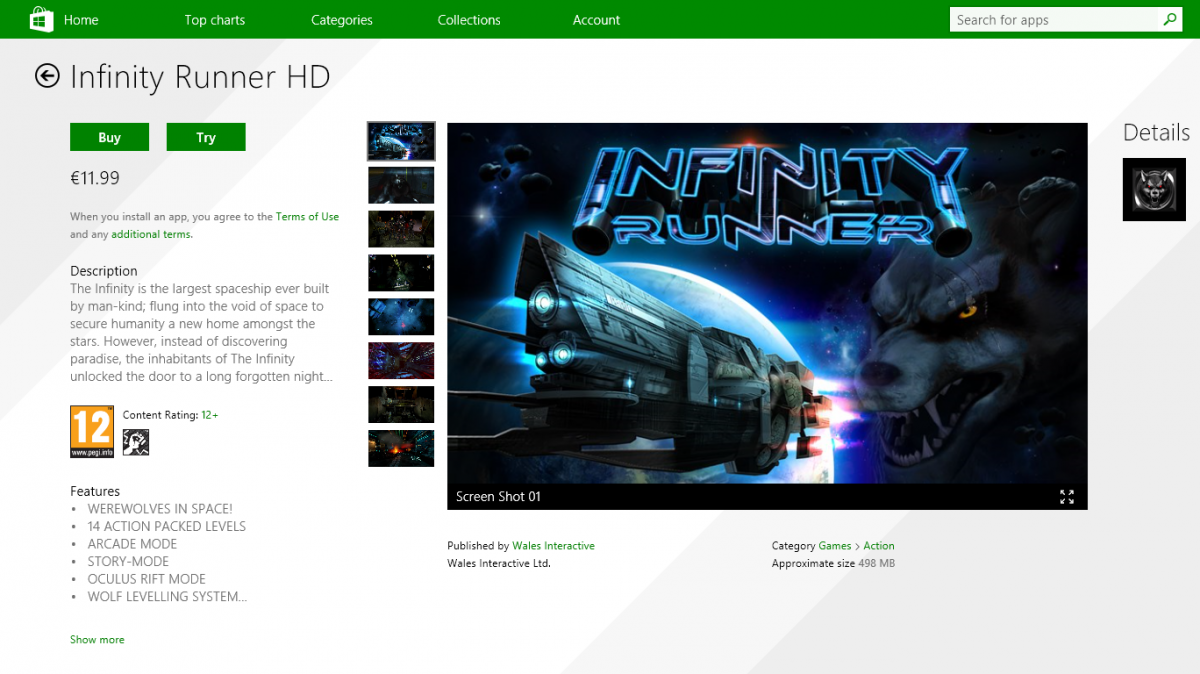Screen dimensions: 1200x674
Task: Click the STORY-MODE feature
Action: (128, 561)
